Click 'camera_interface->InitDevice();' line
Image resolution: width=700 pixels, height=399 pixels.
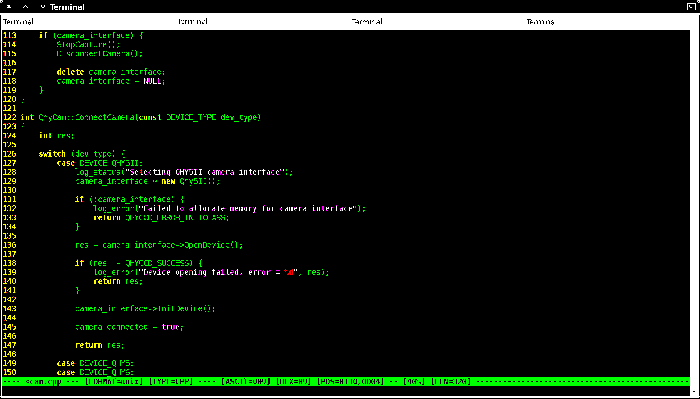point(145,309)
